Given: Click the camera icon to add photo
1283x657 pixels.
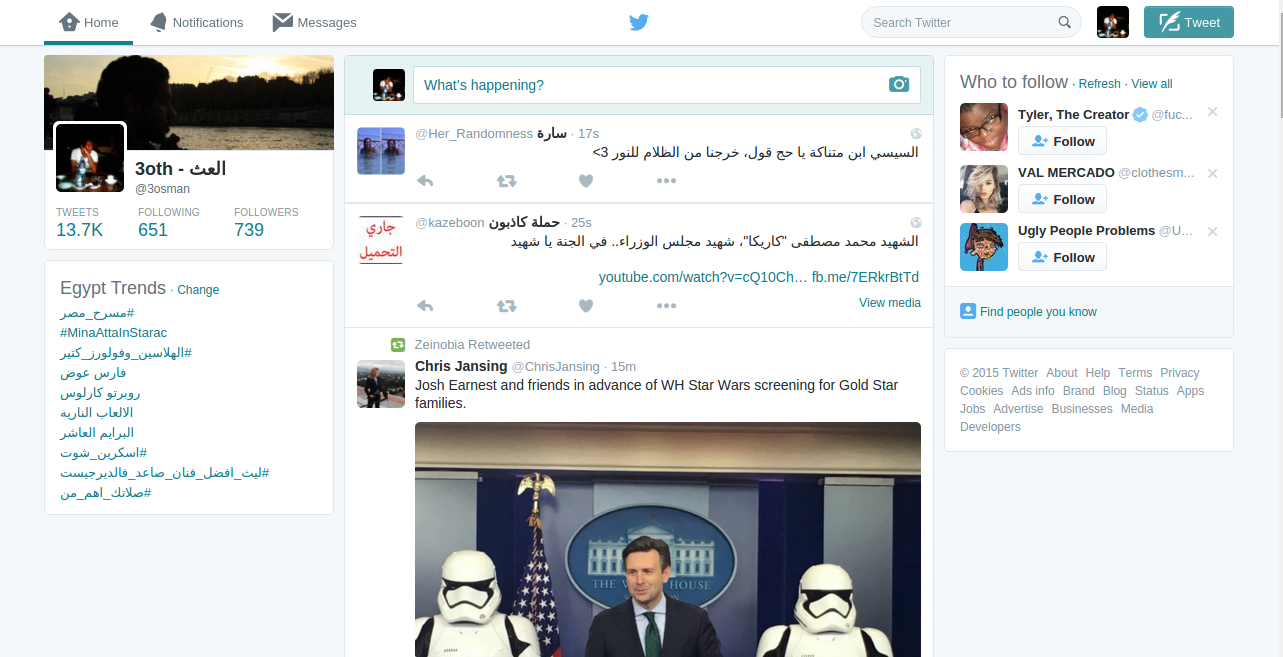Looking at the screenshot, I should point(898,85).
